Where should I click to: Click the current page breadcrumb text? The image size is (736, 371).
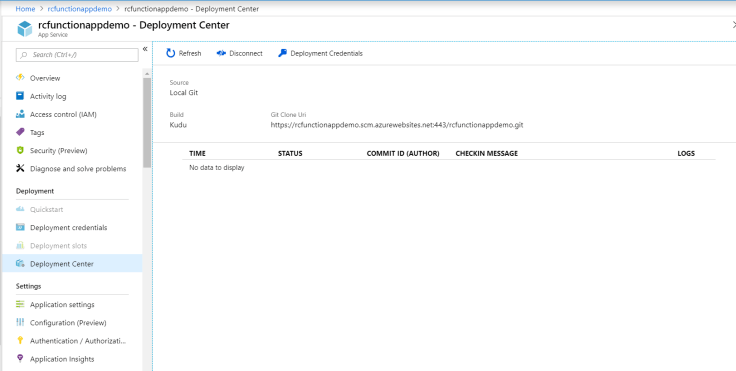click(192, 9)
